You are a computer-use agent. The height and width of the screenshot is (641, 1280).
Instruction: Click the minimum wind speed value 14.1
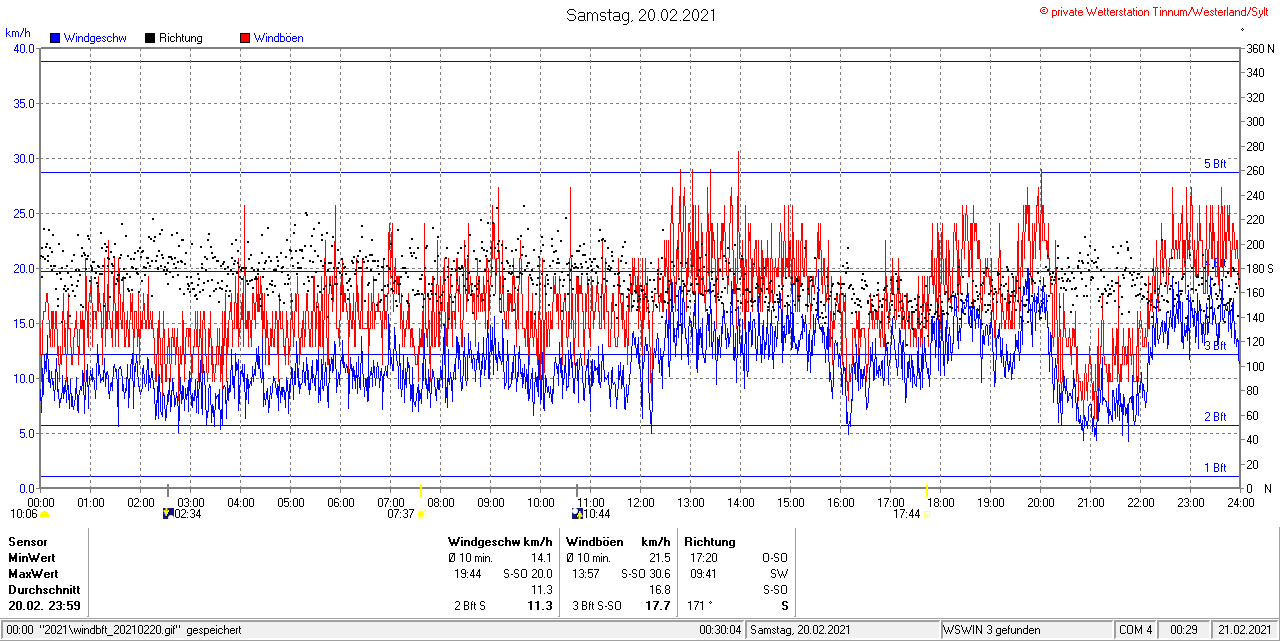pyautogui.click(x=541, y=558)
